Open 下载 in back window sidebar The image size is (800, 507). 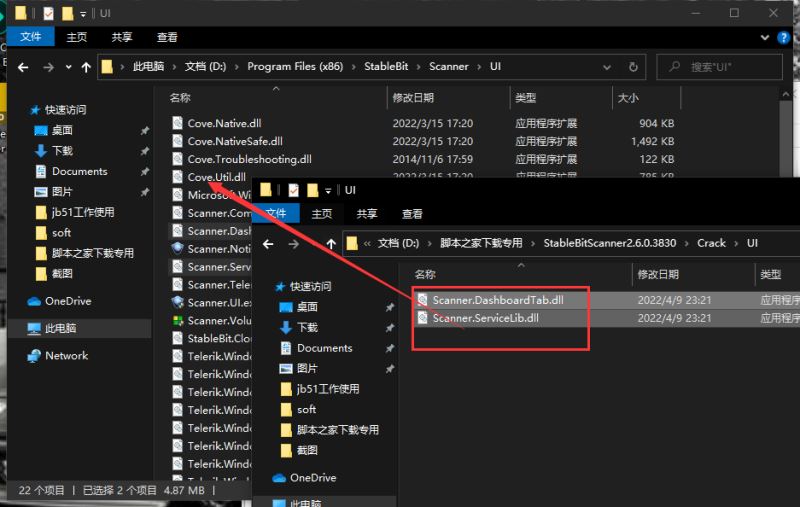point(62,150)
